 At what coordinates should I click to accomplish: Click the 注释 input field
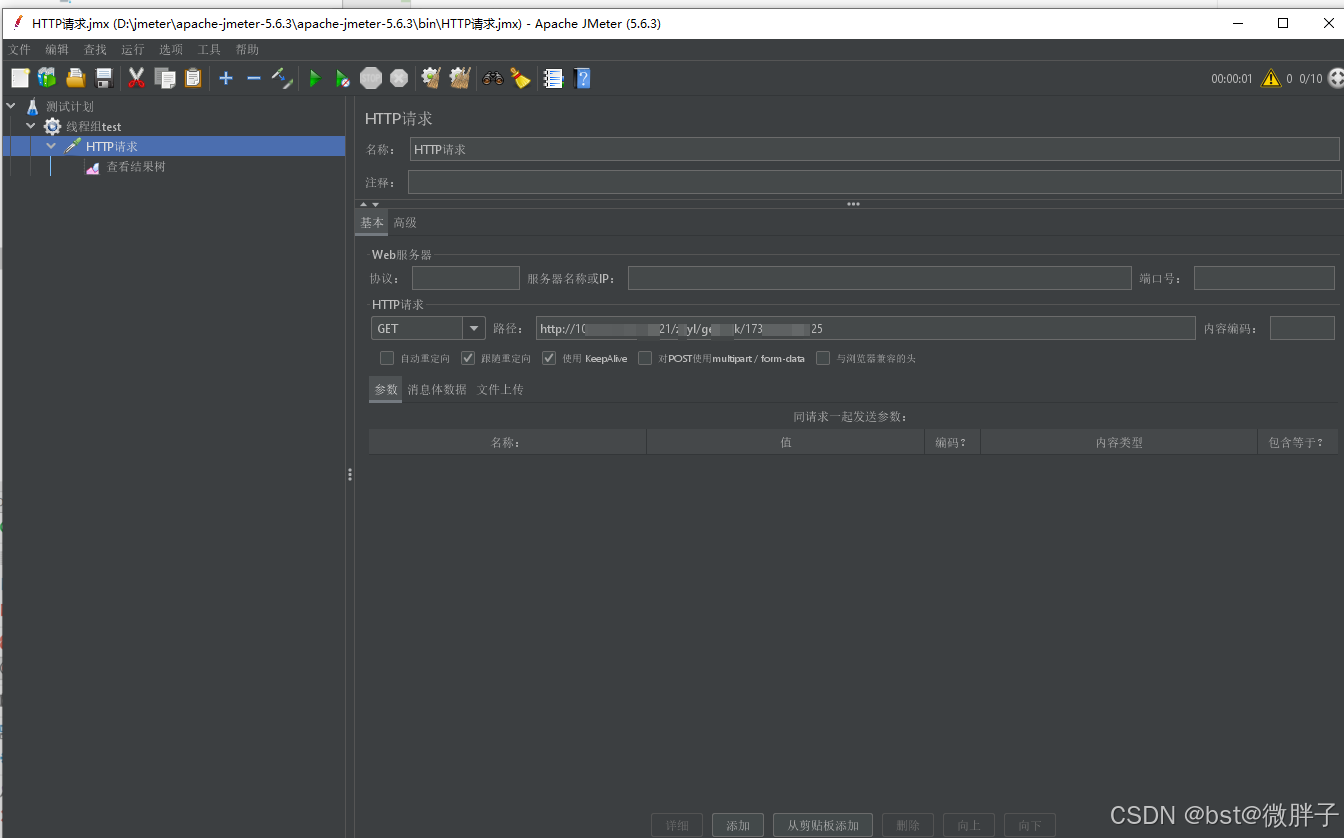(x=874, y=182)
